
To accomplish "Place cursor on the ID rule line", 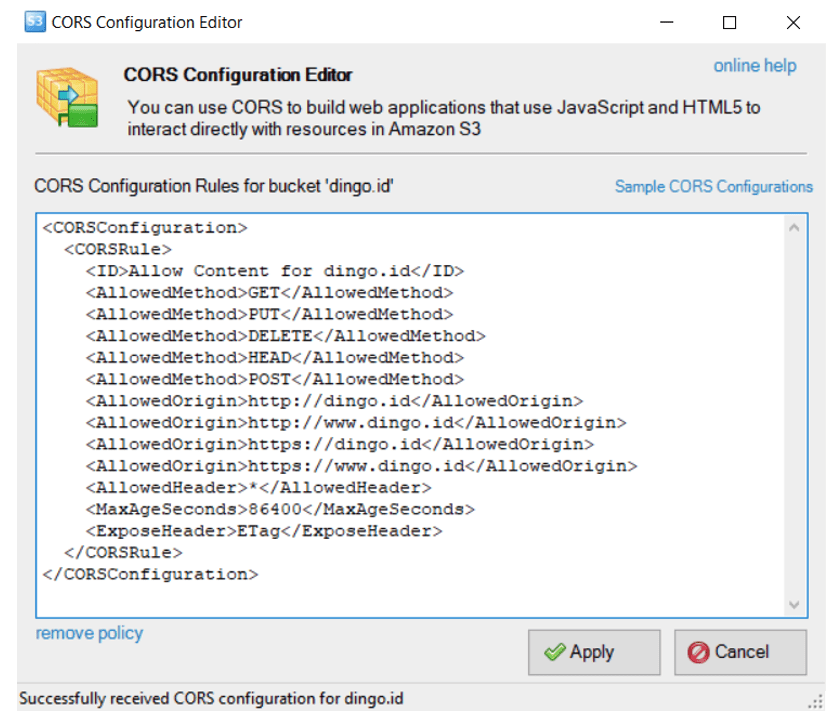I will pos(275,271).
